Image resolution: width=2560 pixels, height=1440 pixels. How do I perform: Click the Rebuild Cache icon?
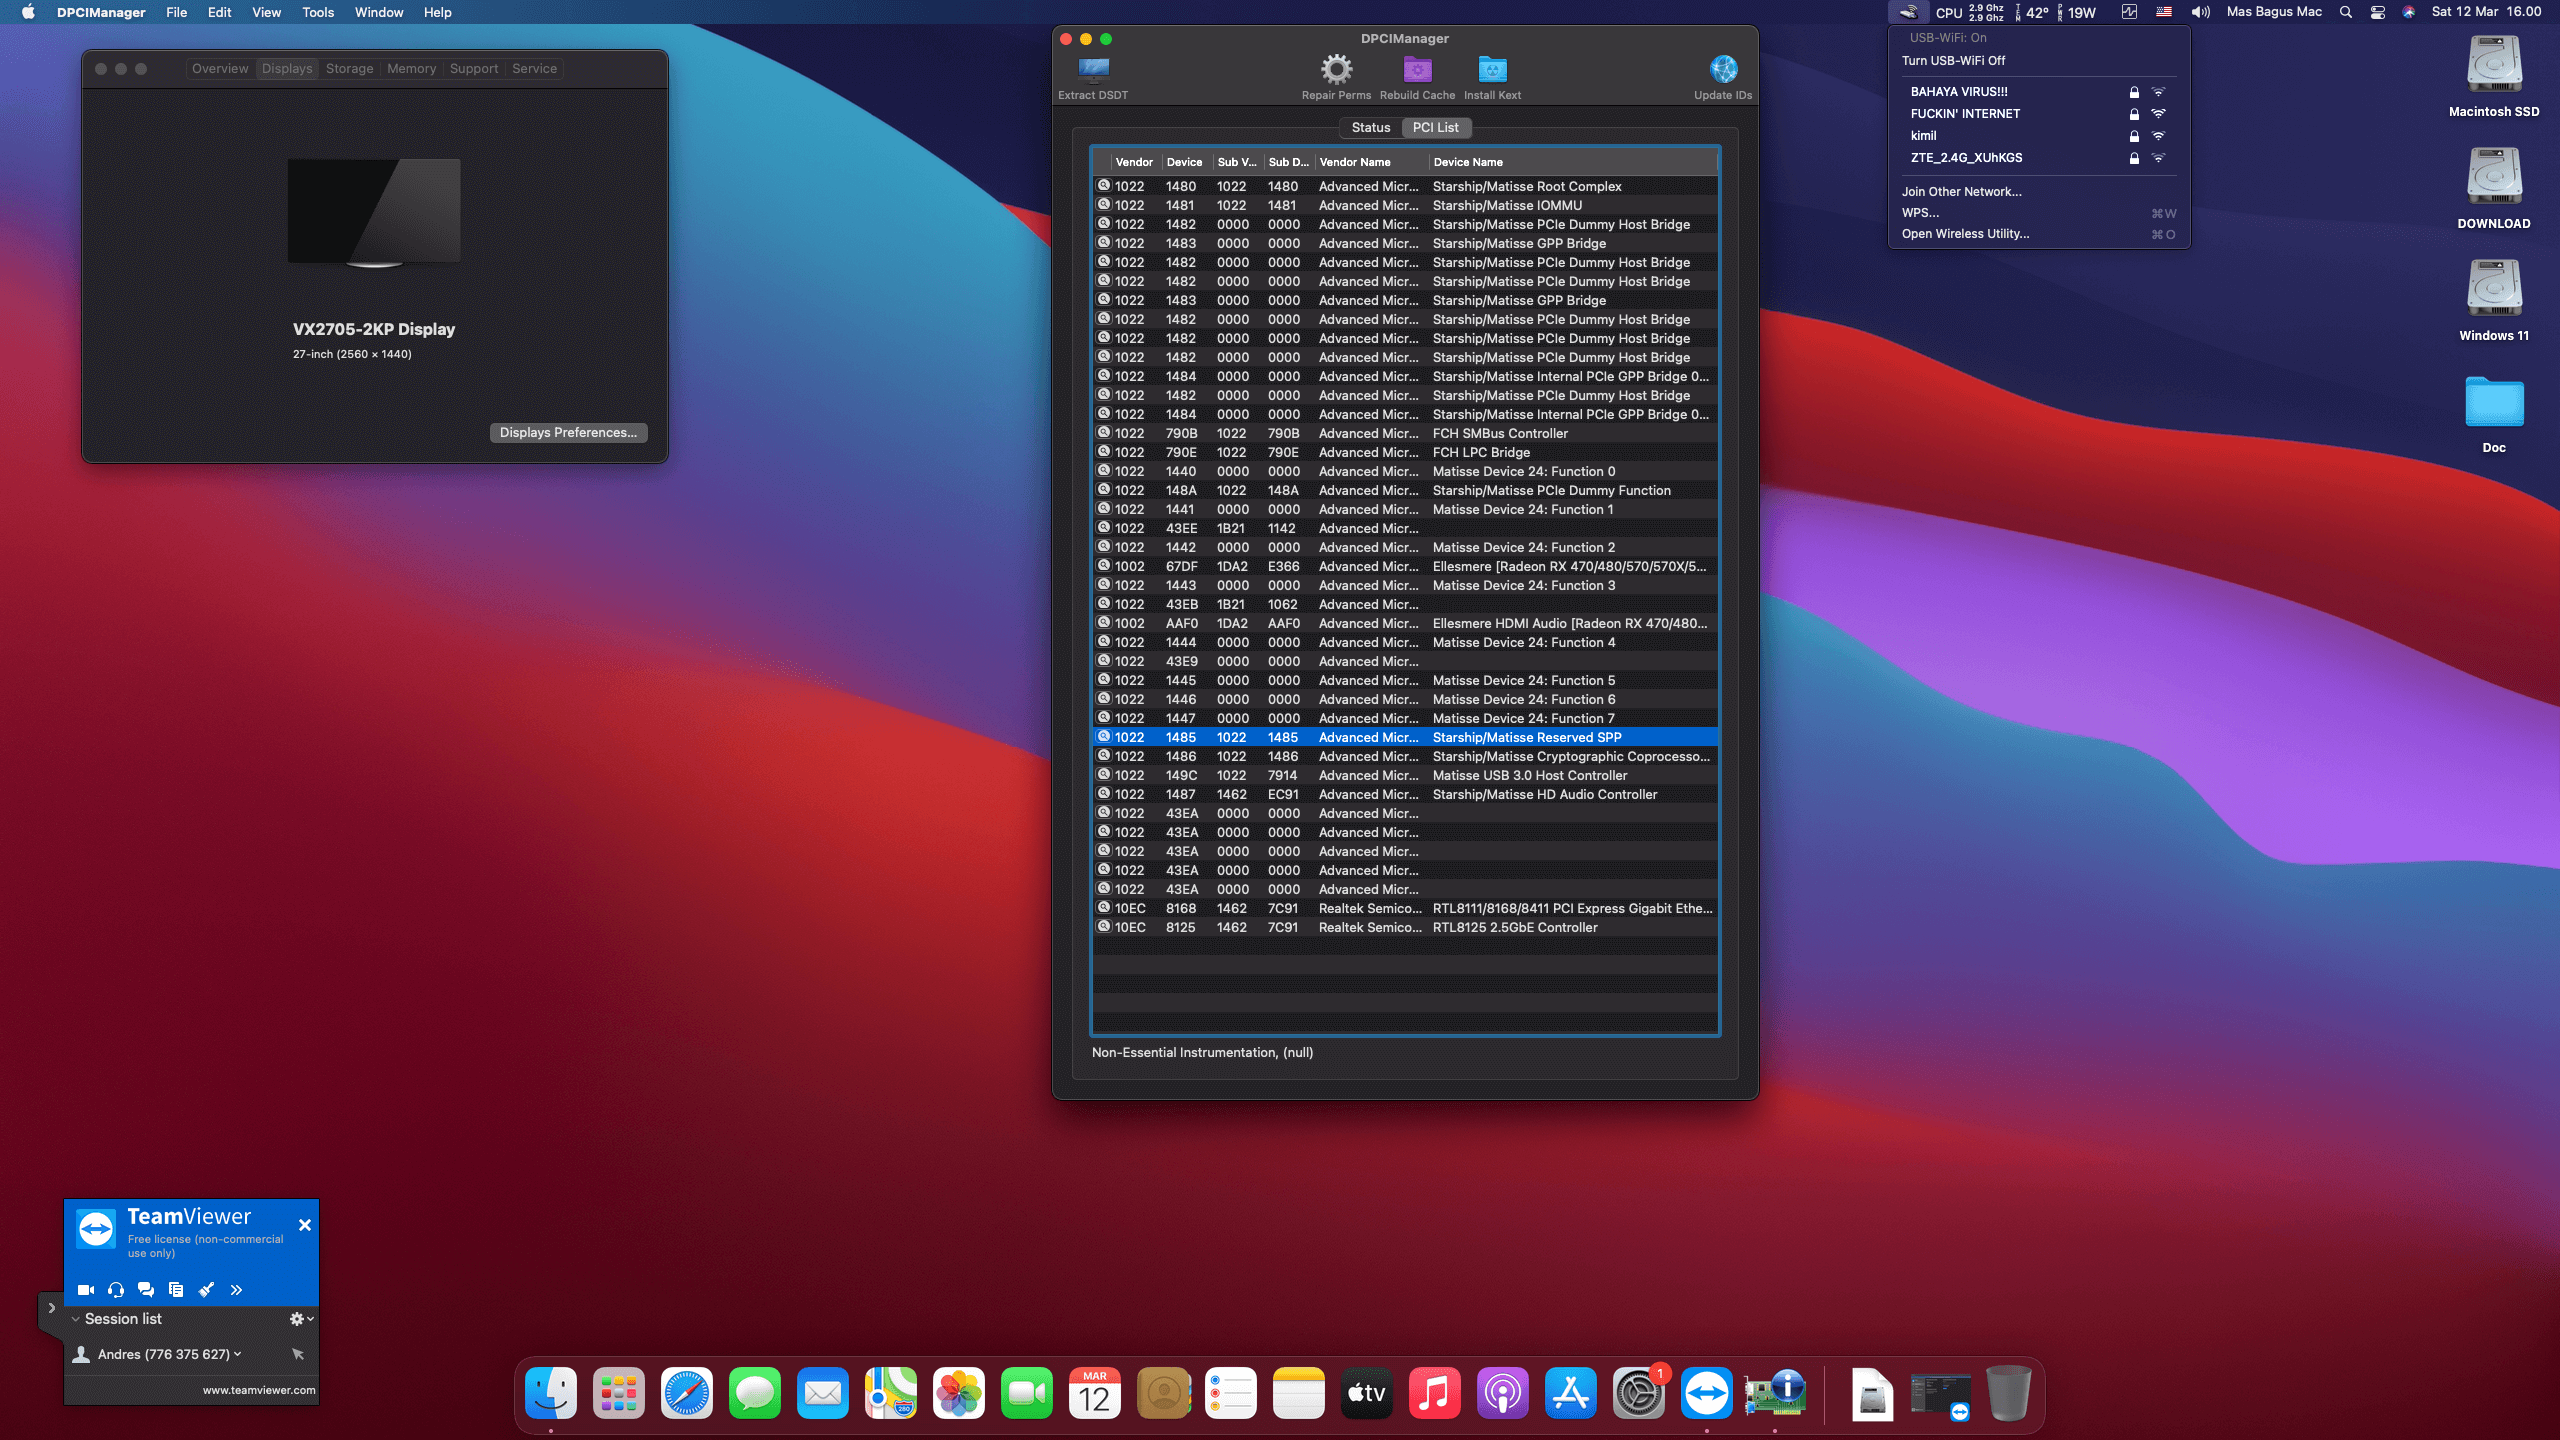click(x=1417, y=70)
